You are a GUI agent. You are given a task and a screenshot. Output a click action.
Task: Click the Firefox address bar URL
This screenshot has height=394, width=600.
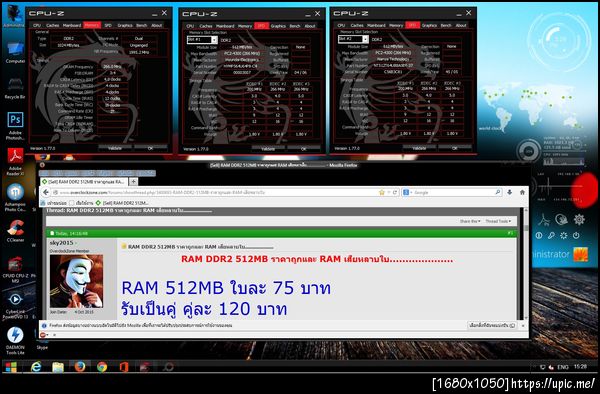pyautogui.click(x=162, y=192)
